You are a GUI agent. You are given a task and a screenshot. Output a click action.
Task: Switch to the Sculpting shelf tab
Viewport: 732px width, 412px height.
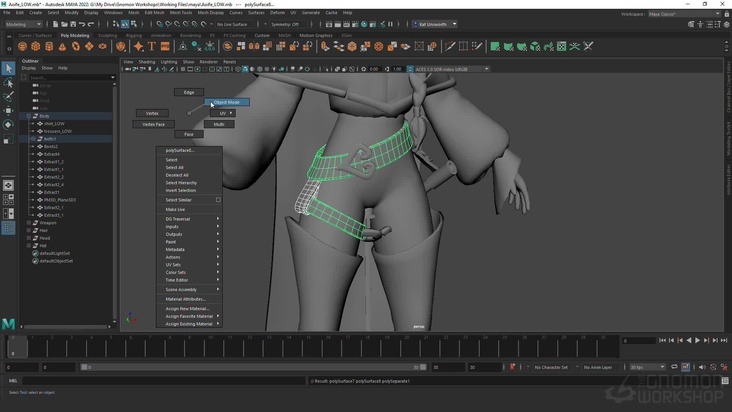click(x=107, y=35)
